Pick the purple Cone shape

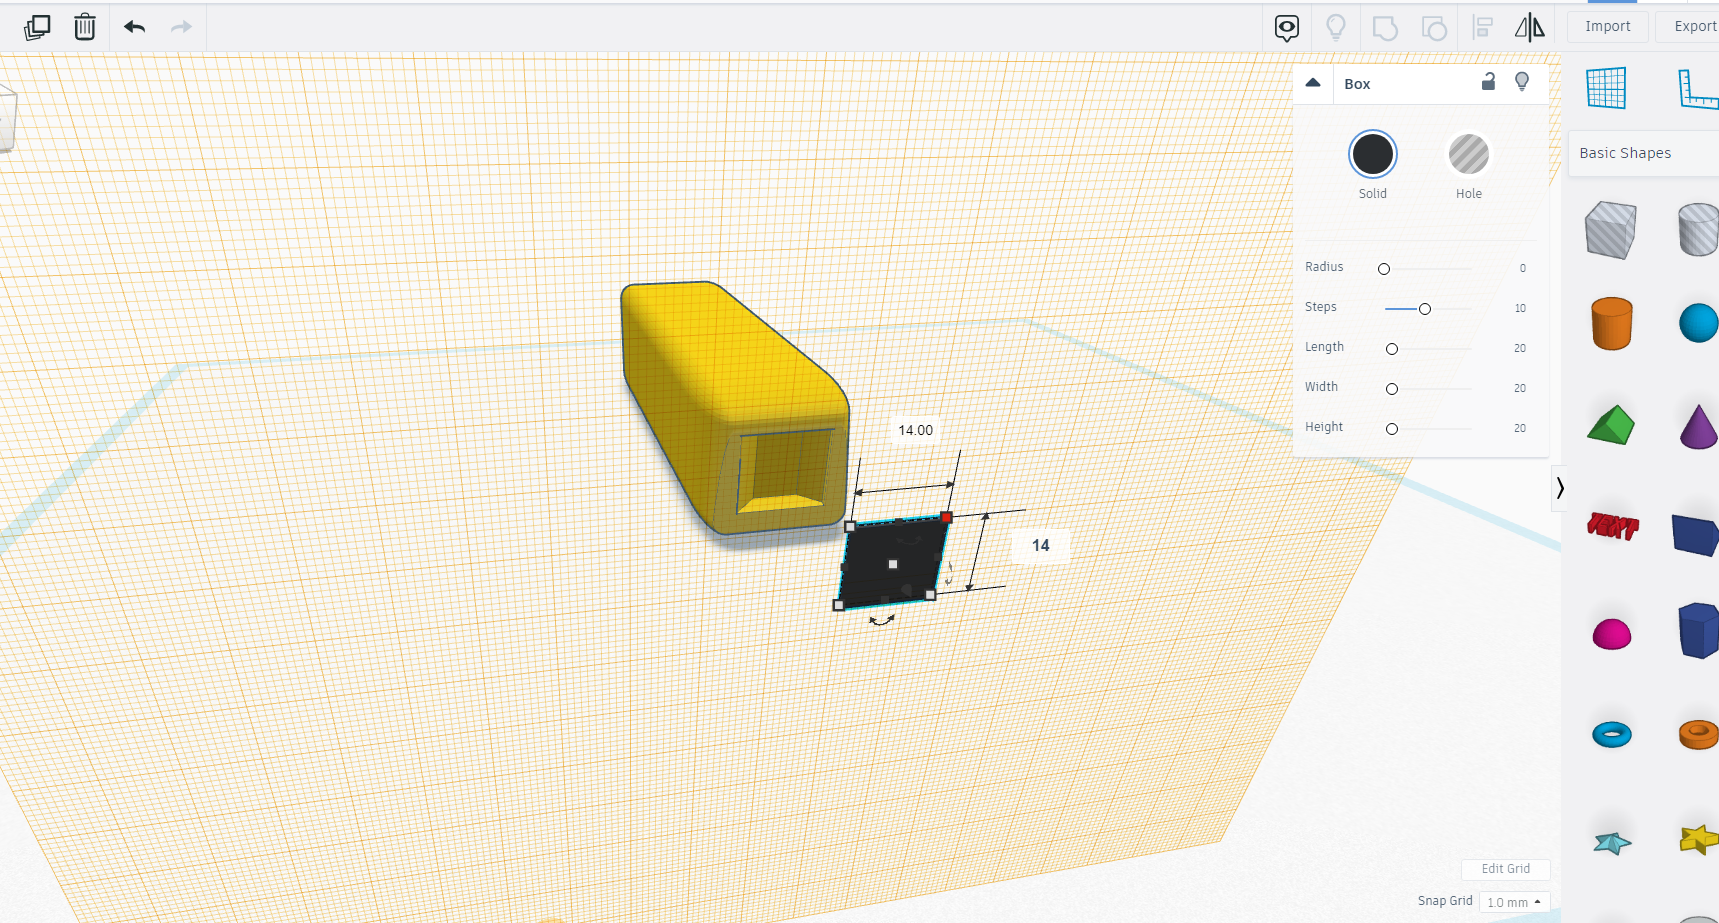coord(1698,427)
